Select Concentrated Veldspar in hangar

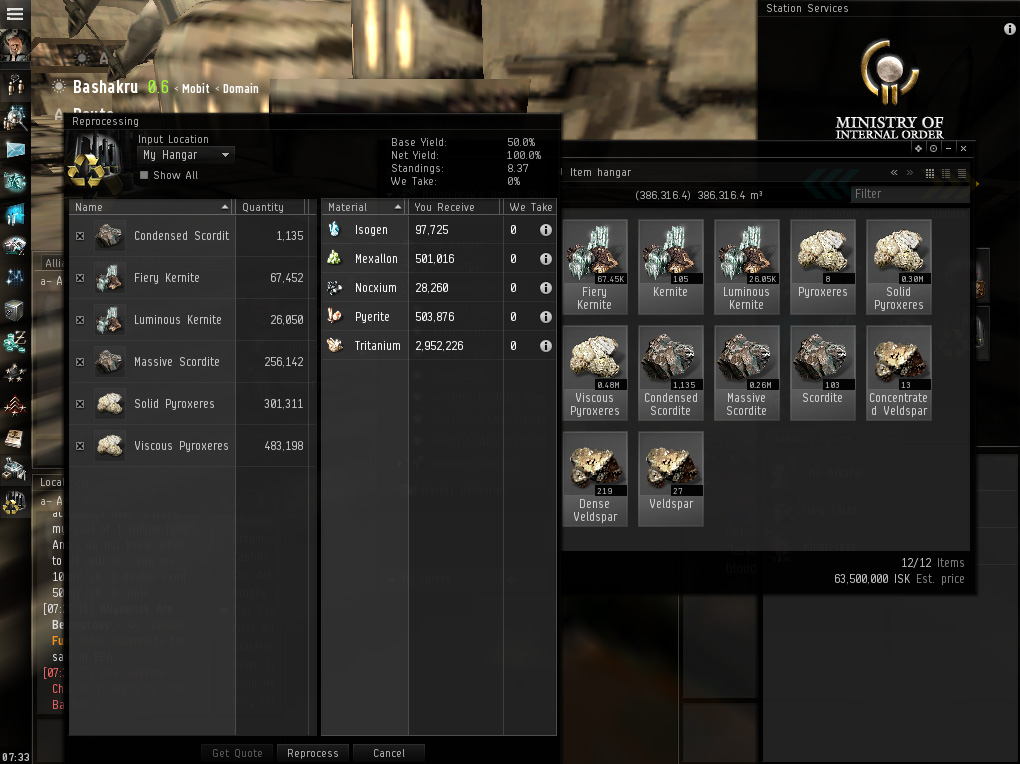898,373
